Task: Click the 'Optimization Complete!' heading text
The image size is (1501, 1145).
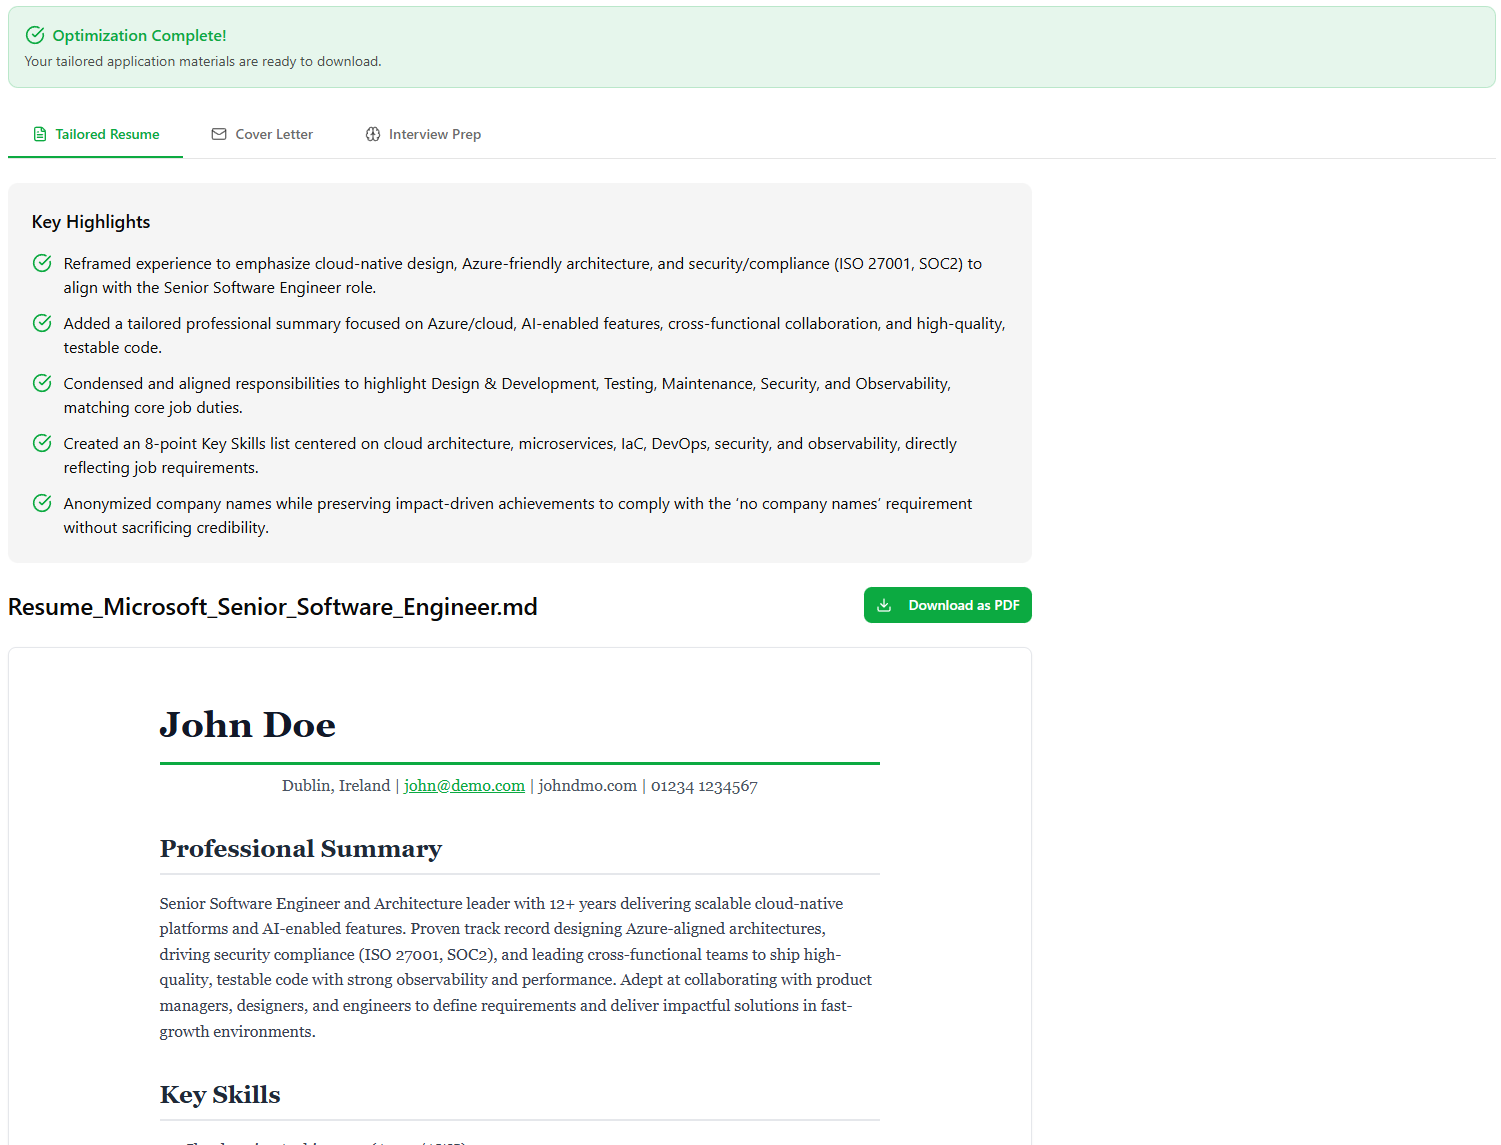Action: pos(139,35)
